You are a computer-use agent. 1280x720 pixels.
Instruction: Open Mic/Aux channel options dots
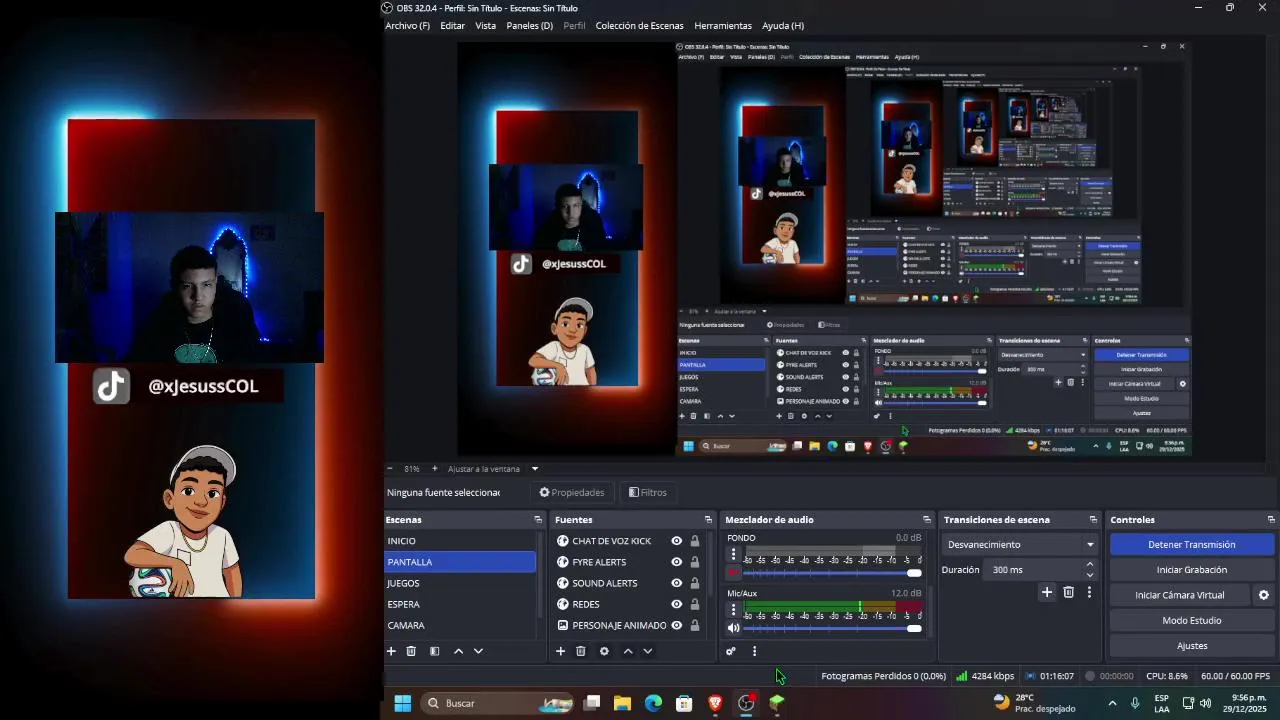[x=733, y=609]
